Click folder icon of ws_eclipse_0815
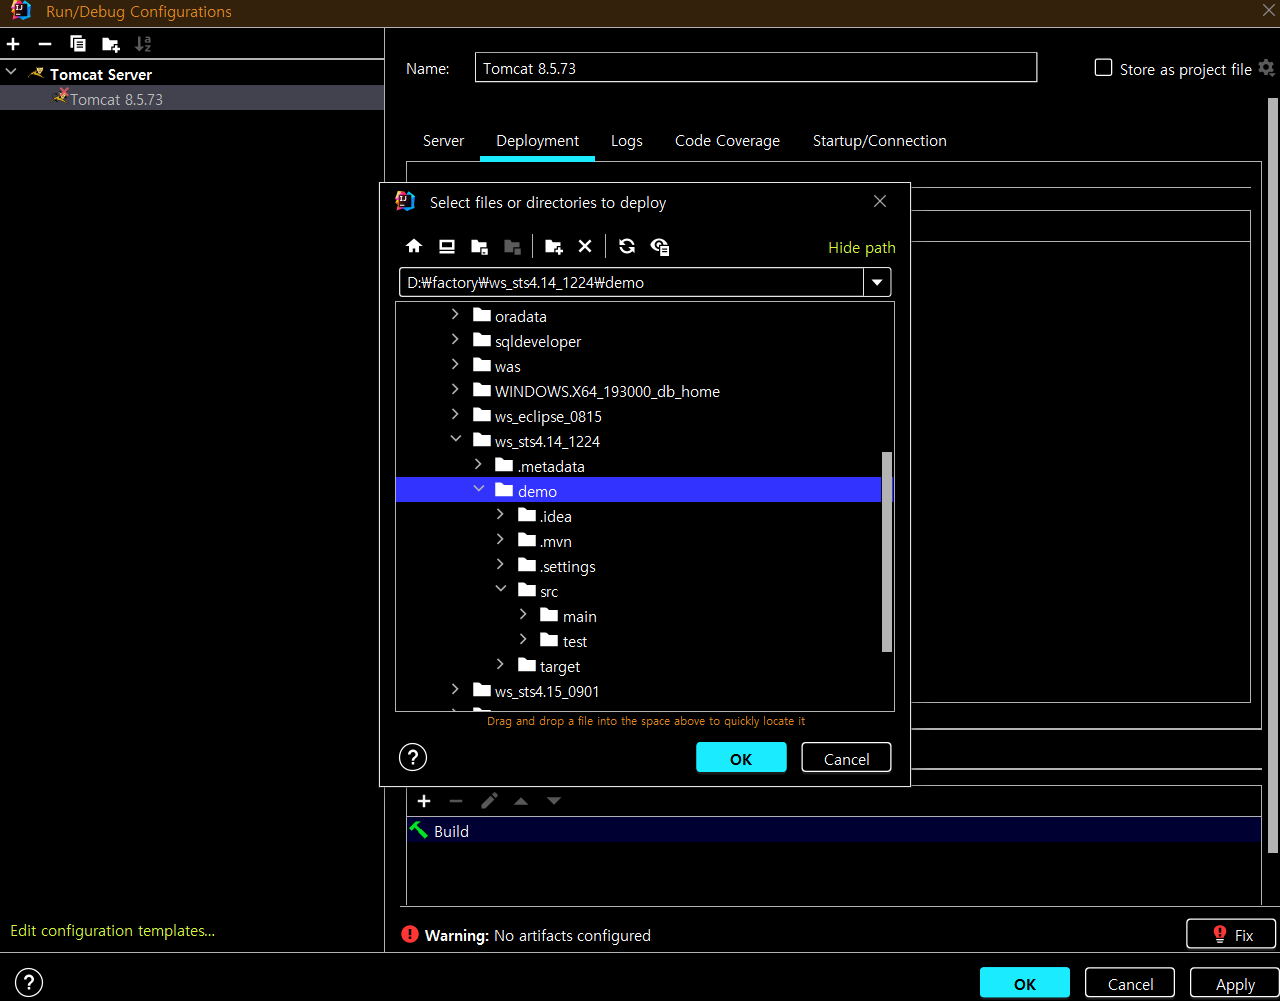This screenshot has height=1001, width=1280. (x=482, y=415)
